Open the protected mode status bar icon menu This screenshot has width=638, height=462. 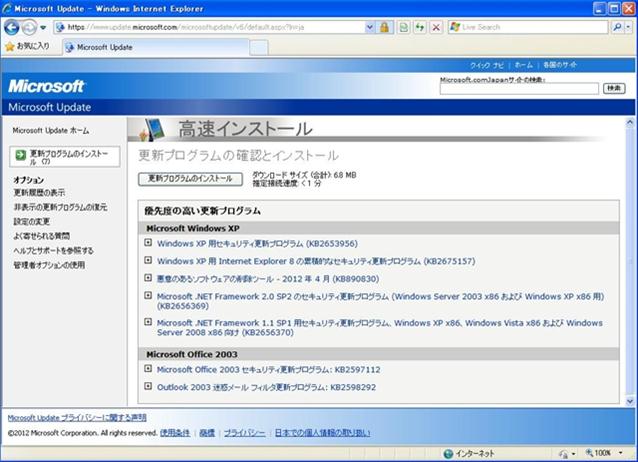tap(568, 453)
